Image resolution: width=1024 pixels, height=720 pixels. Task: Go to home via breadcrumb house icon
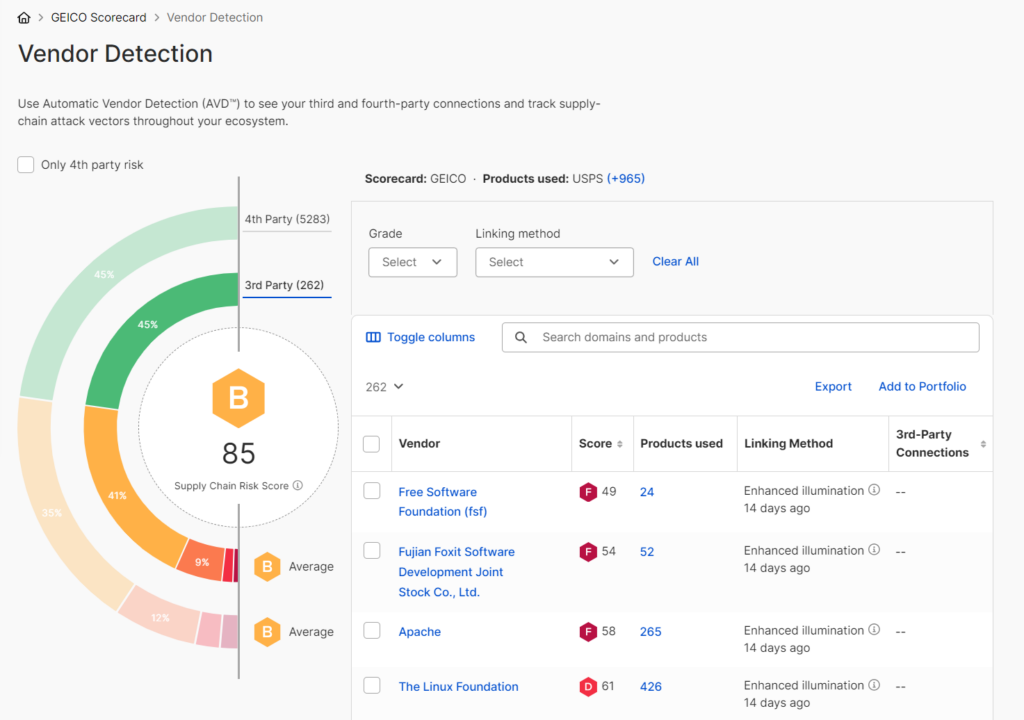point(24,18)
